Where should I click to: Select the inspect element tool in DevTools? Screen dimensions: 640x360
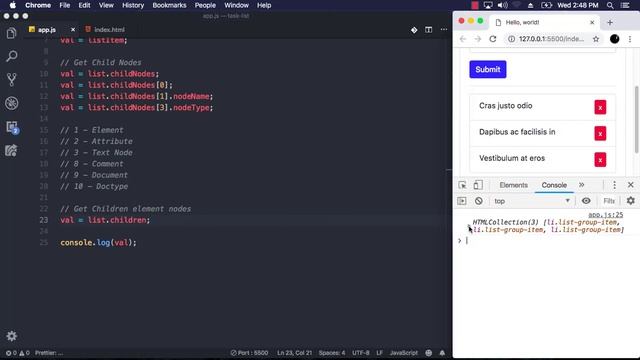462,185
